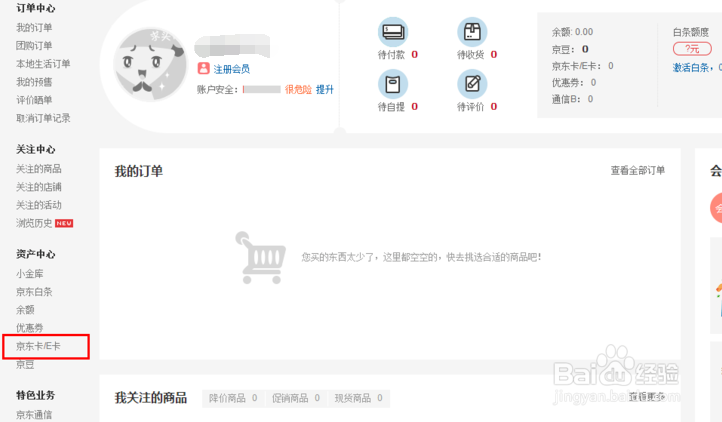Open 我的订单 in the sidebar

[34, 28]
